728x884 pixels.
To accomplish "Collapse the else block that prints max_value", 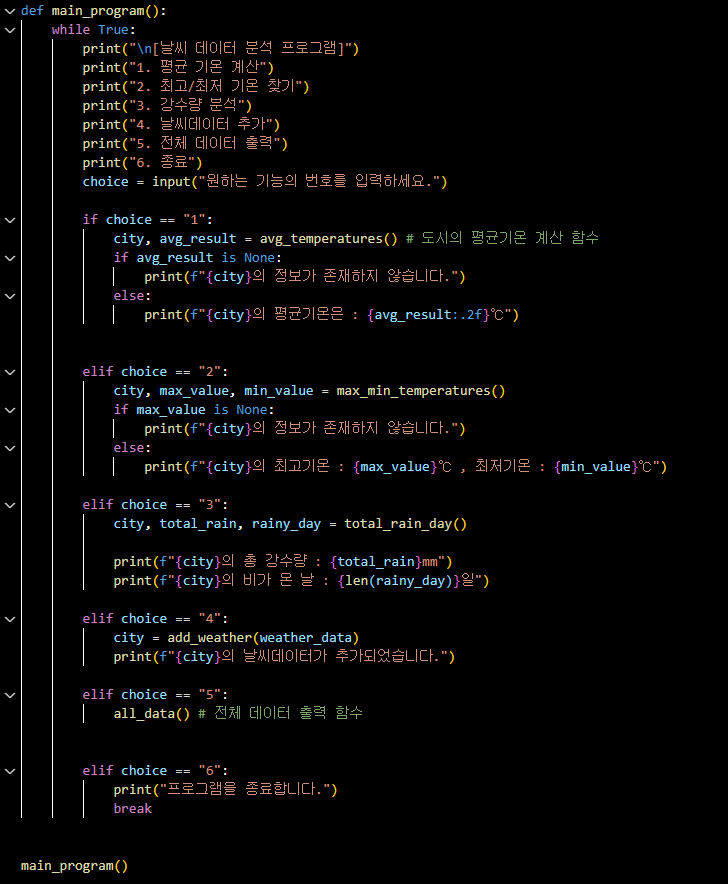I will point(10,448).
